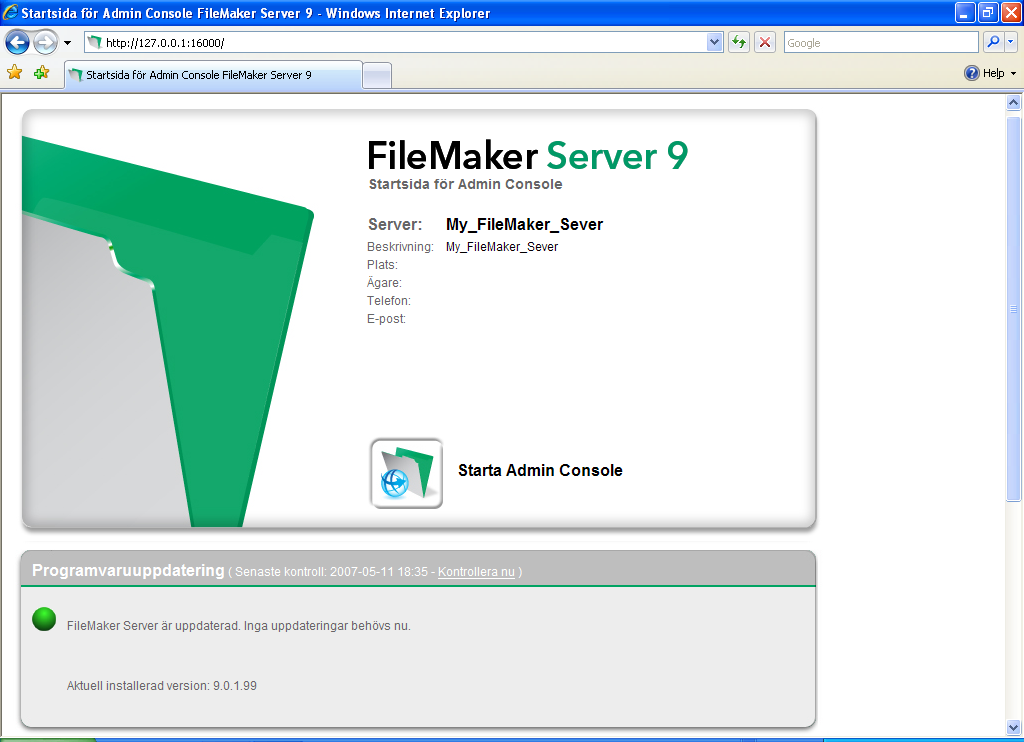
Task: Click the Stop loading red X icon
Action: click(x=765, y=42)
